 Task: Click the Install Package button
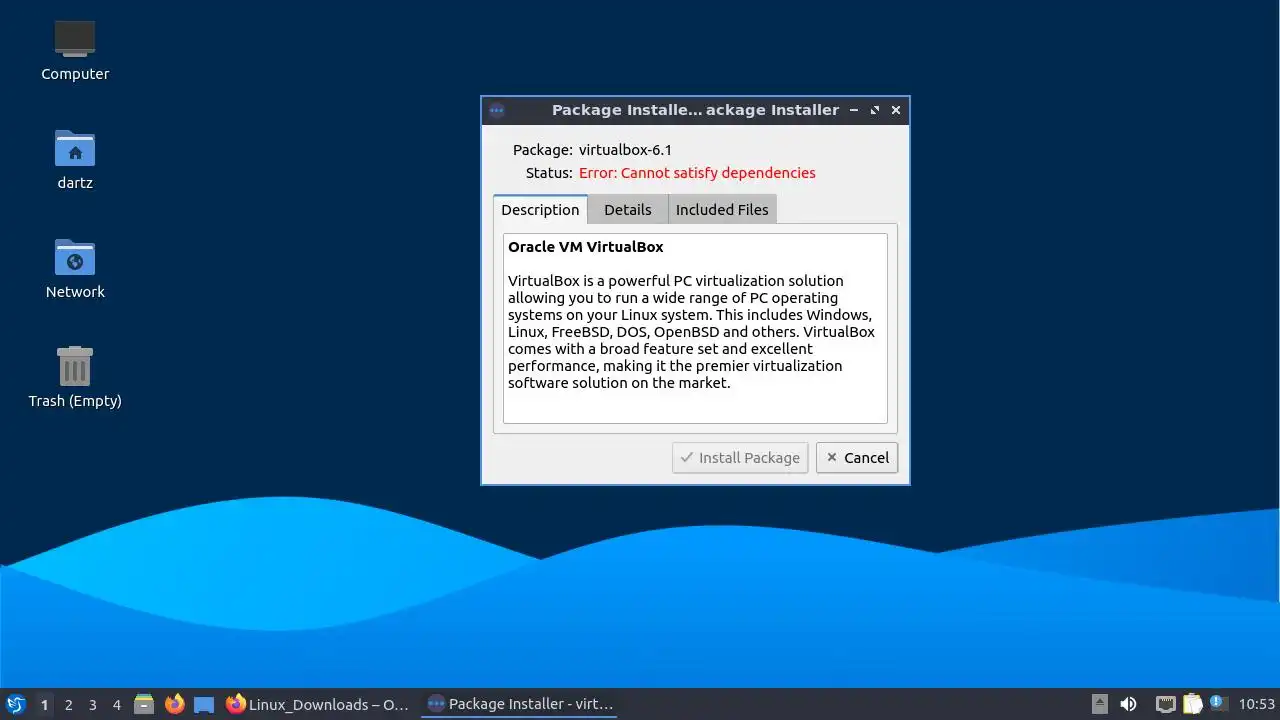(x=740, y=458)
